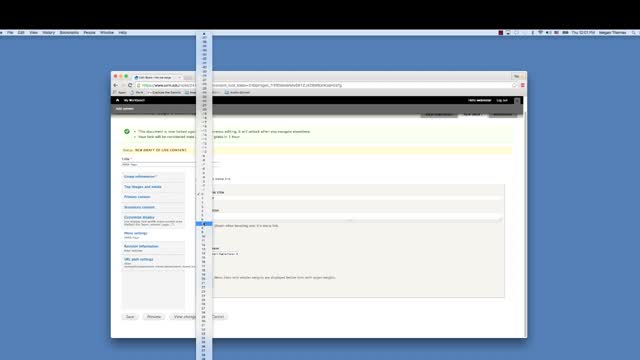Reload the page with the refresh icon

click(x=130, y=85)
